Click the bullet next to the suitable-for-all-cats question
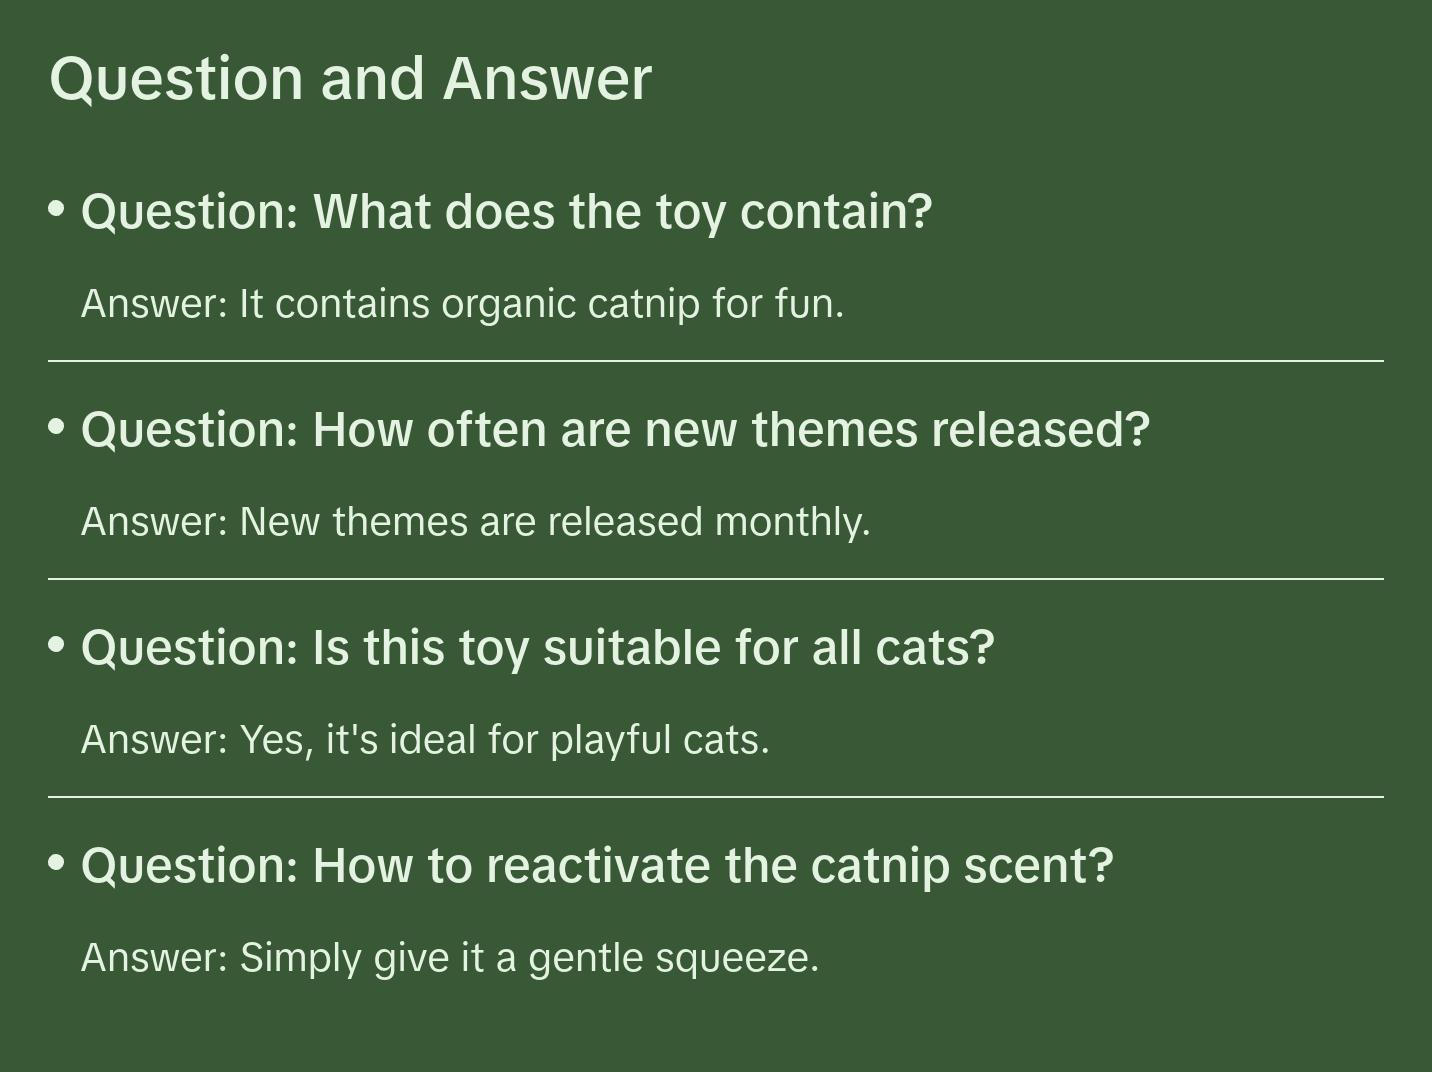The width and height of the screenshot is (1432, 1072). 57,645
